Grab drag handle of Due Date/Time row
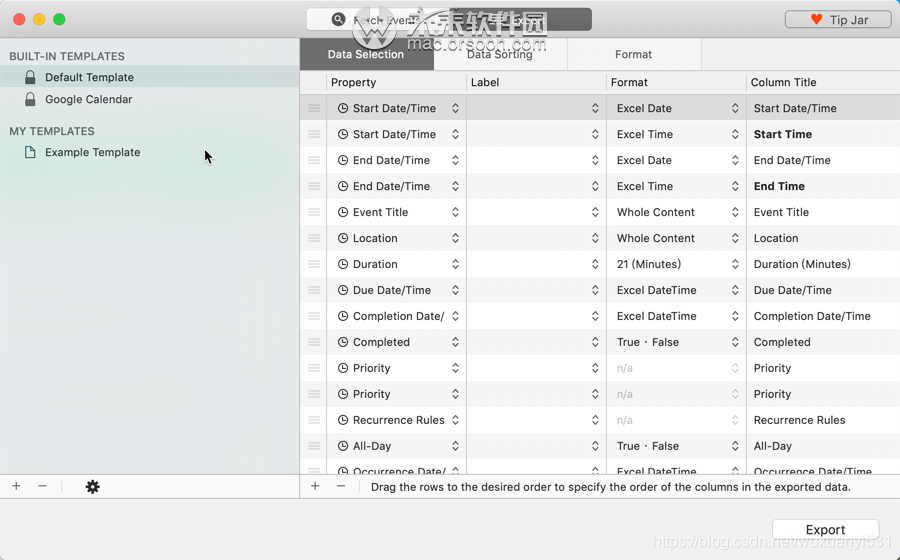Image resolution: width=900 pixels, height=560 pixels. (x=314, y=290)
